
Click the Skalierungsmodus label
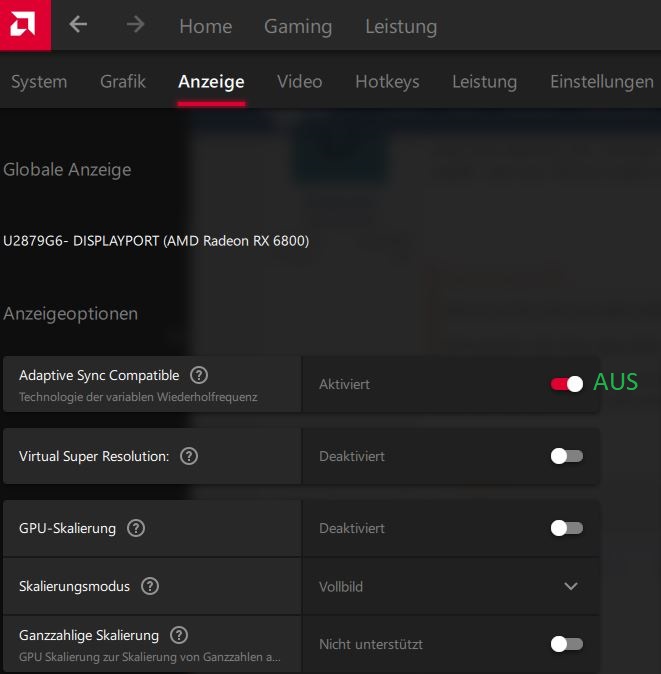(74, 586)
